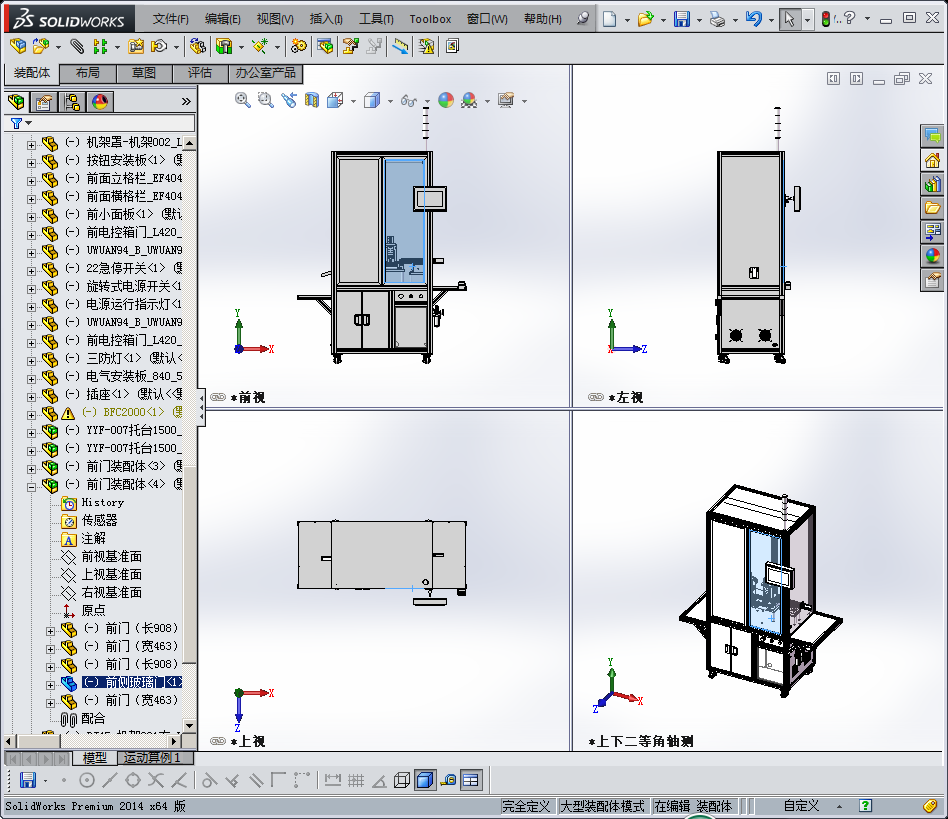Open the Apply Scene dropdown arrow
Viewport: 948px width, 819px height.
click(486, 100)
